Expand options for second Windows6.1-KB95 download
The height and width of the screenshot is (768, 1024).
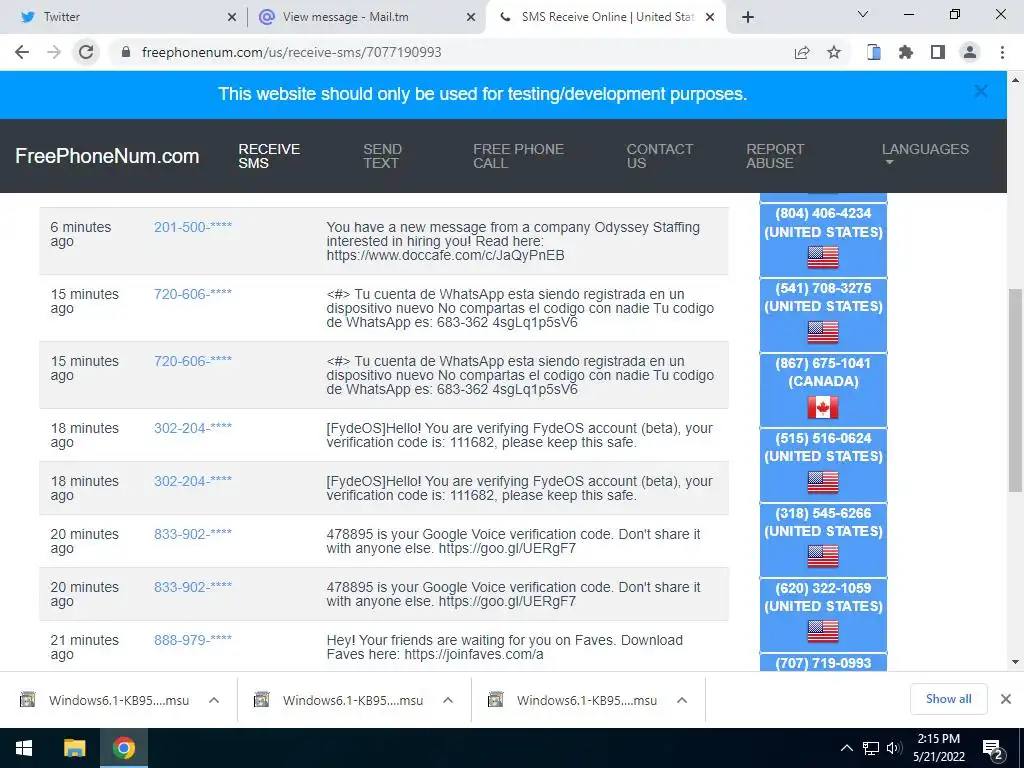(x=448, y=700)
